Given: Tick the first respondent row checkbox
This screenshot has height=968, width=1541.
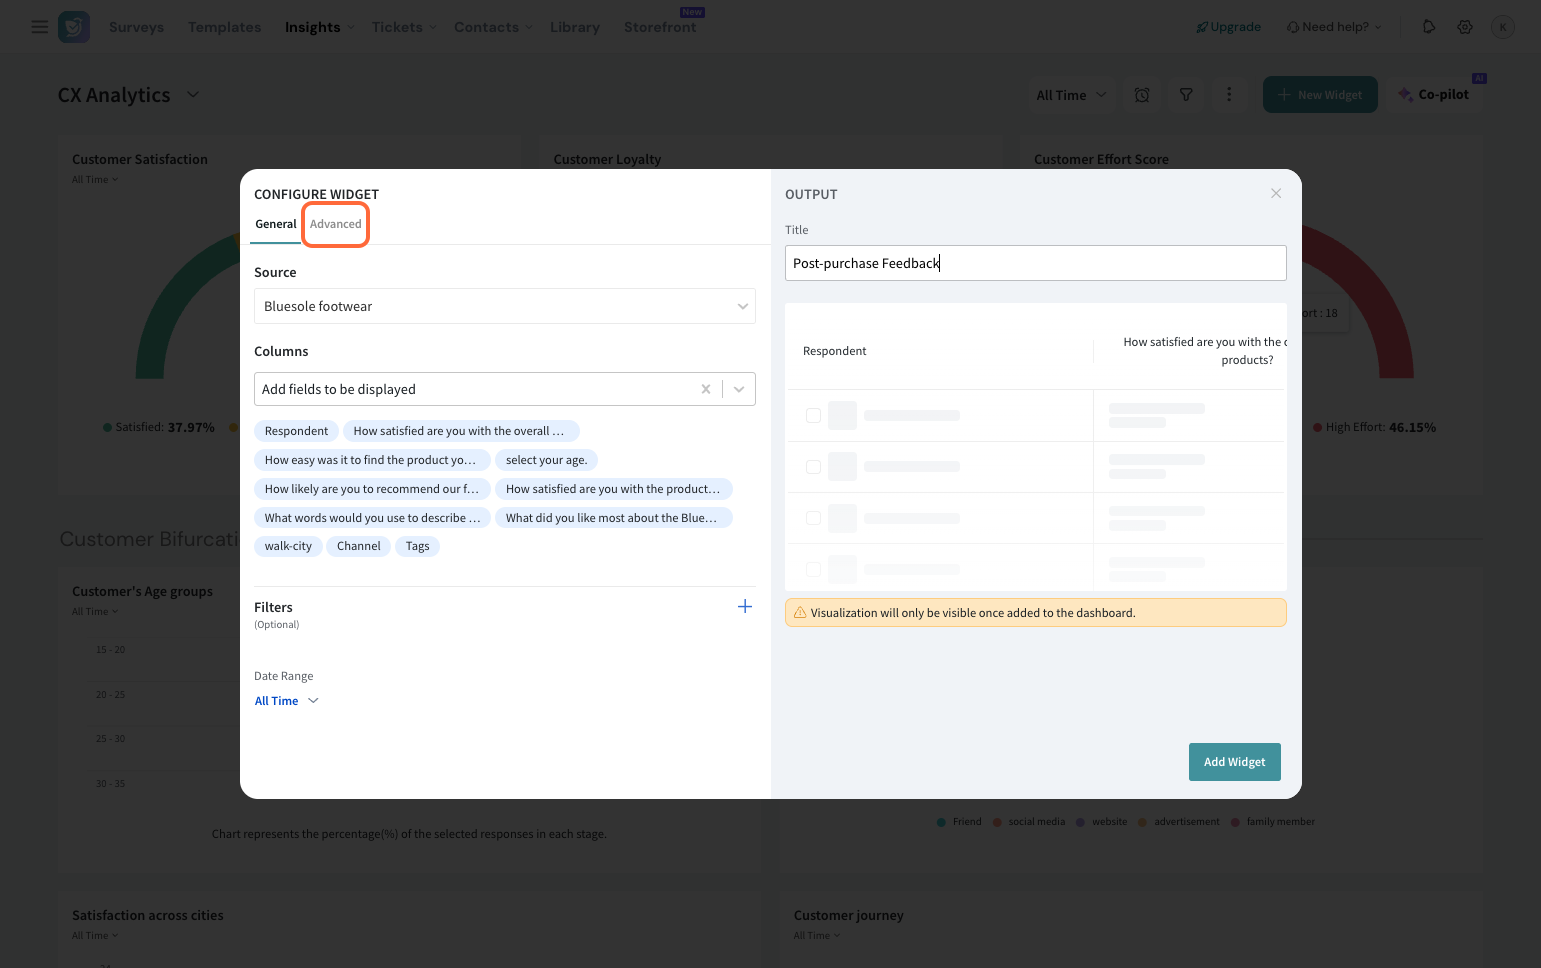Looking at the screenshot, I should (813, 415).
